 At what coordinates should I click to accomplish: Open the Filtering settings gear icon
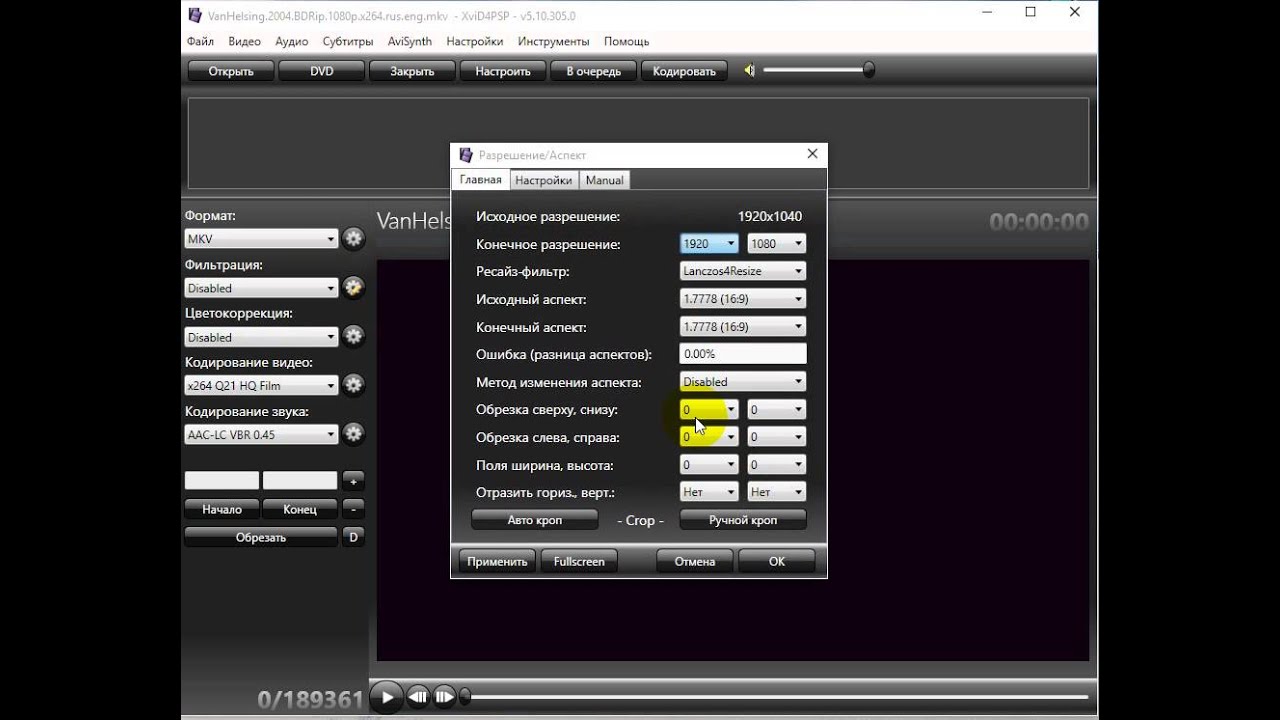353,288
